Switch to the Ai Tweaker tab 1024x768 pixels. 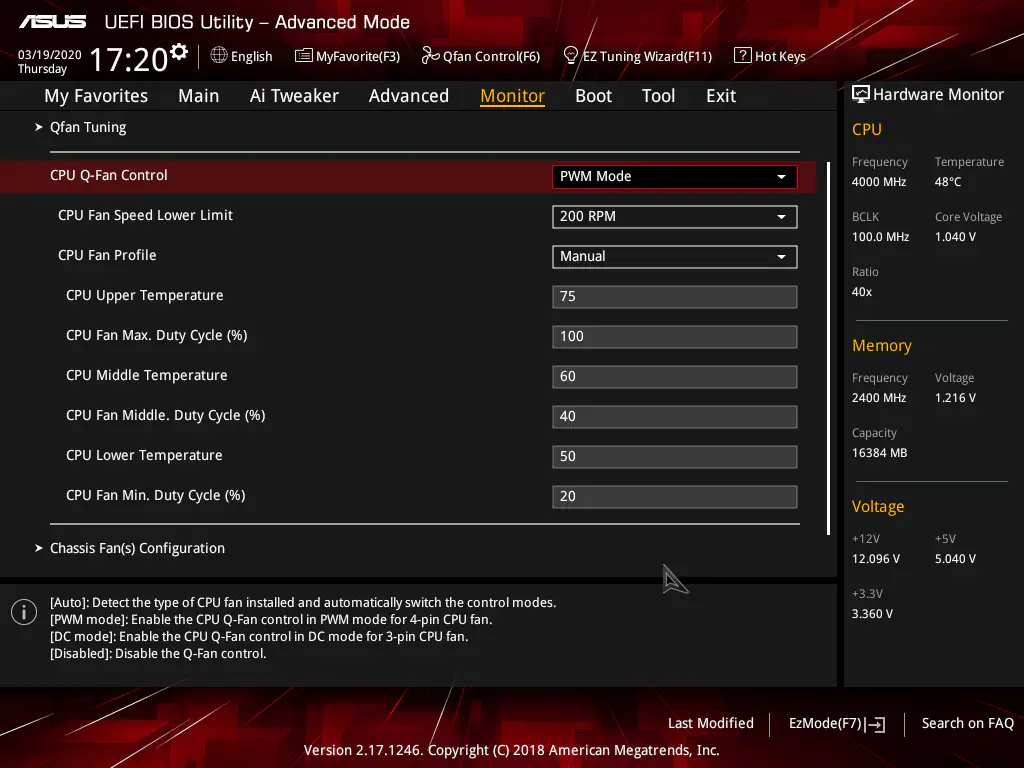(x=294, y=96)
